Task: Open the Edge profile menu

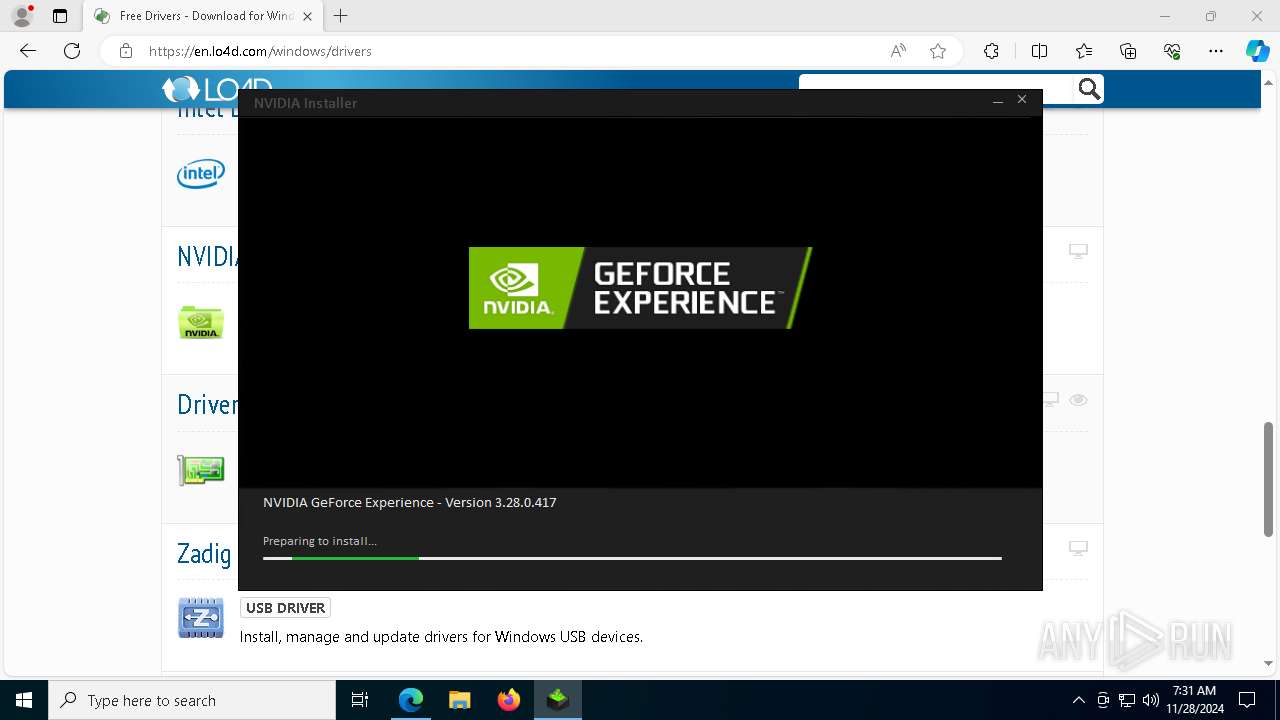Action: tap(22, 16)
